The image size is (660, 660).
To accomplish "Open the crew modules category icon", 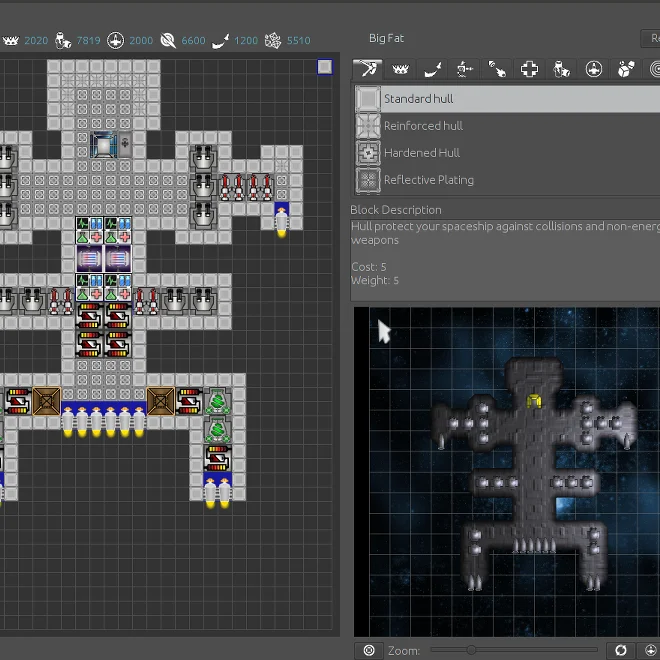I will tap(561, 69).
